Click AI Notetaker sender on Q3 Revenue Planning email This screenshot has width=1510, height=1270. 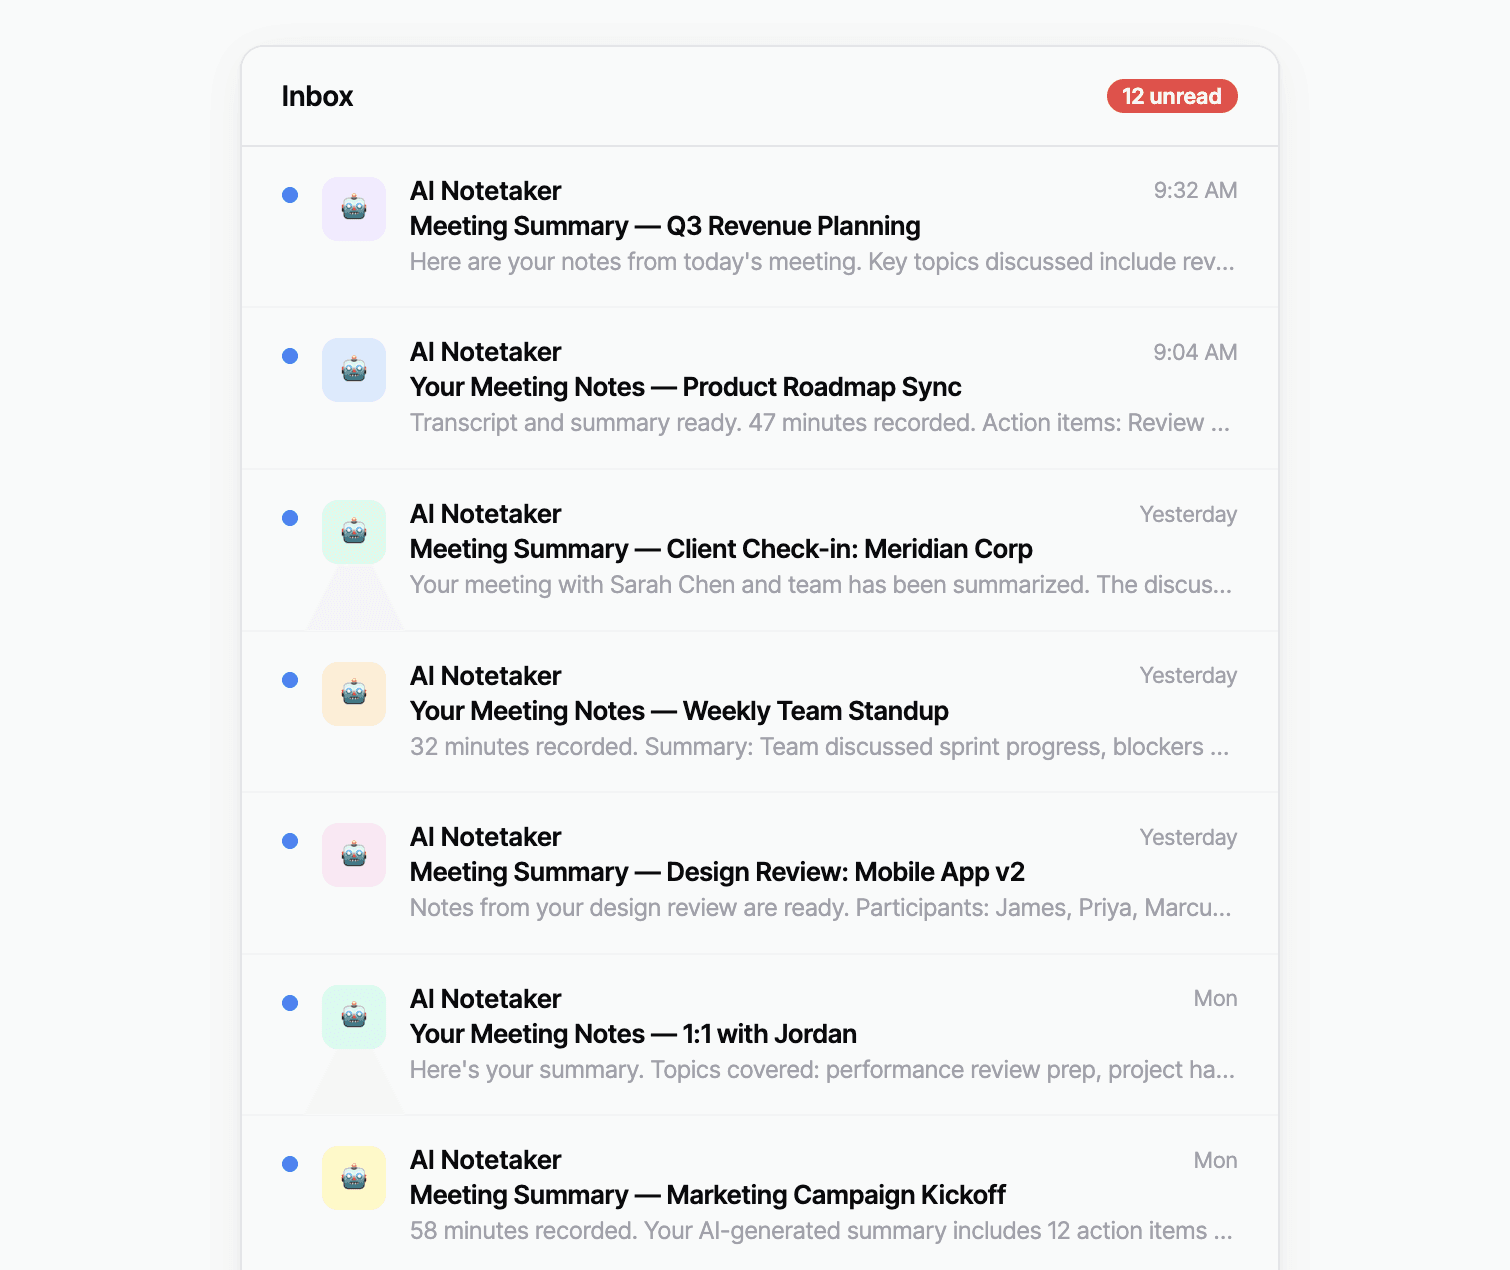click(486, 191)
